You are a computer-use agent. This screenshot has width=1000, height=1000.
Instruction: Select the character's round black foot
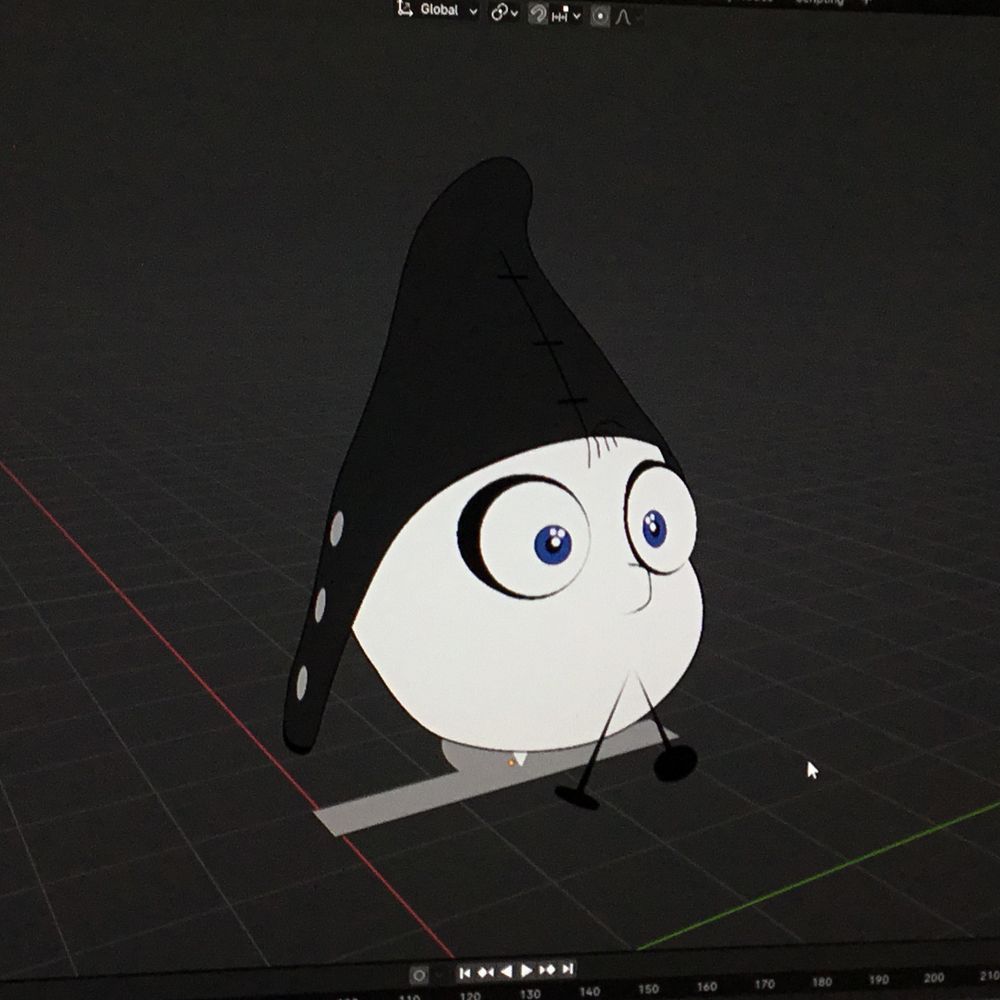(x=675, y=763)
